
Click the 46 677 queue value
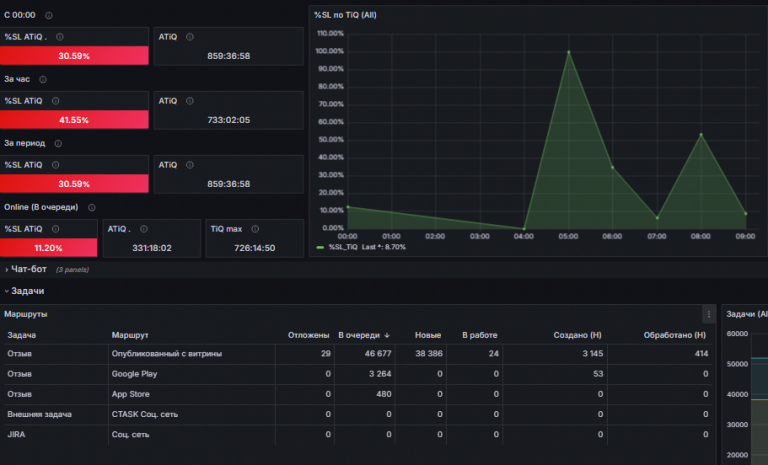click(x=378, y=354)
